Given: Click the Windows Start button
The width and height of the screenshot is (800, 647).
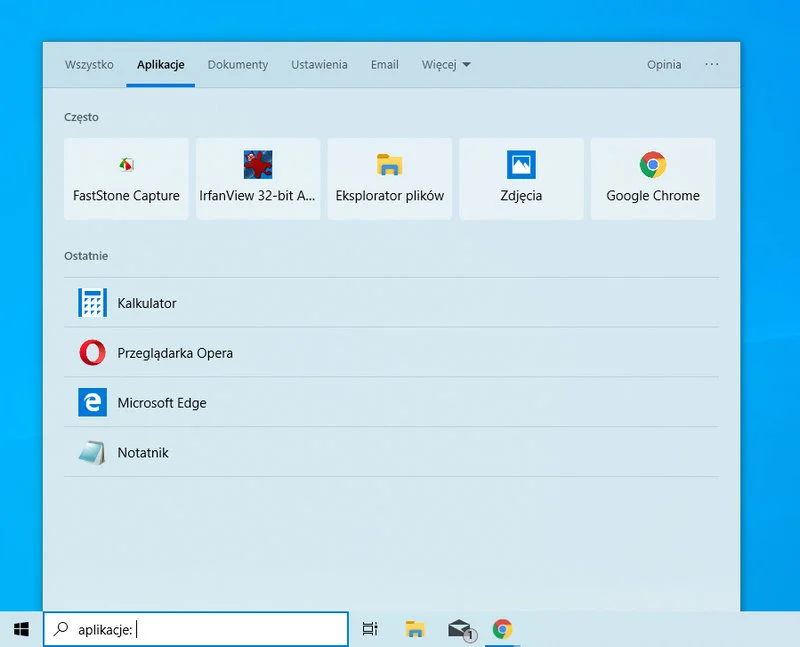Looking at the screenshot, I should [21, 629].
